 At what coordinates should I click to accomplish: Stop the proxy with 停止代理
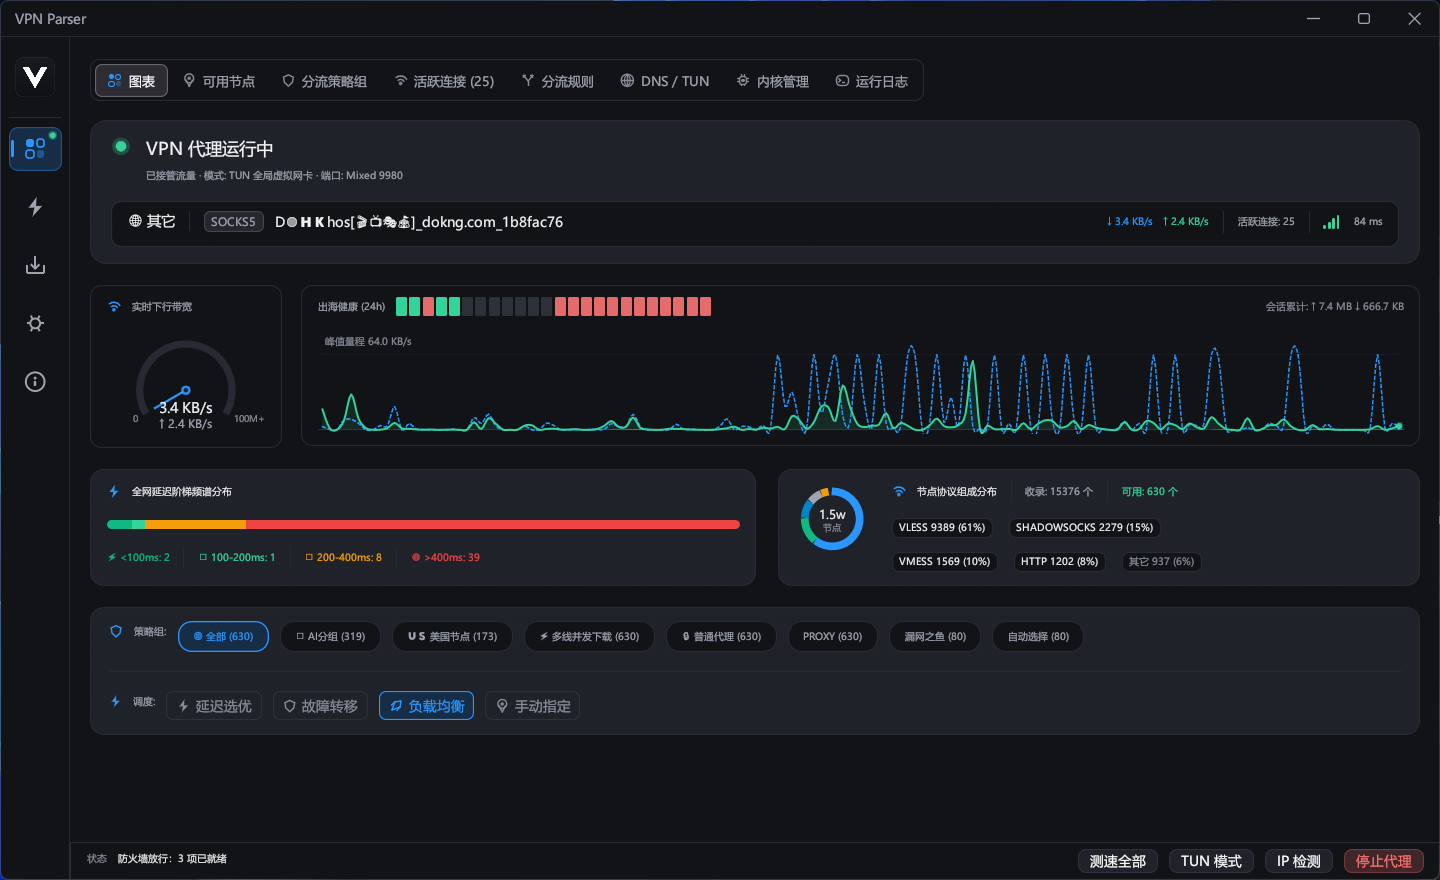pos(1384,861)
